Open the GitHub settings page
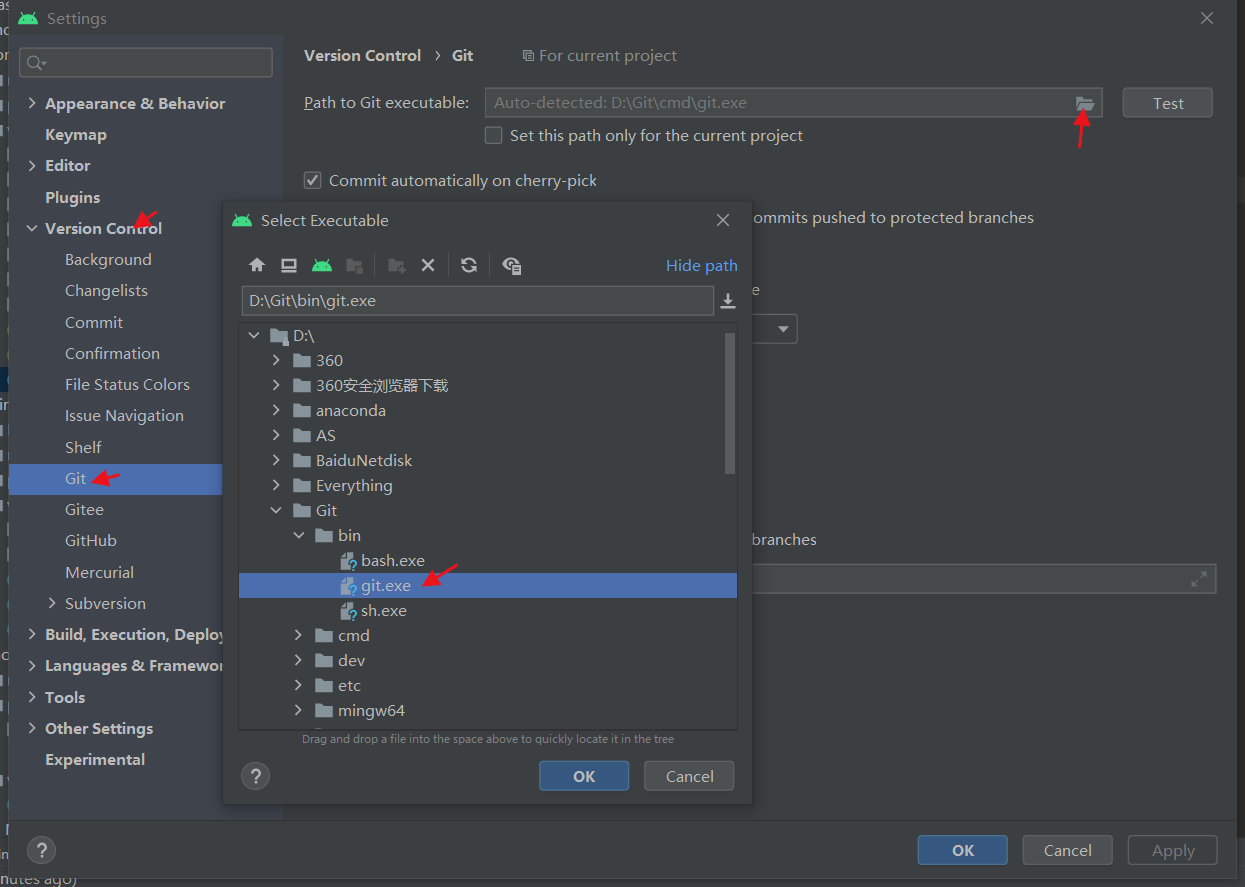1245x887 pixels. click(x=91, y=540)
